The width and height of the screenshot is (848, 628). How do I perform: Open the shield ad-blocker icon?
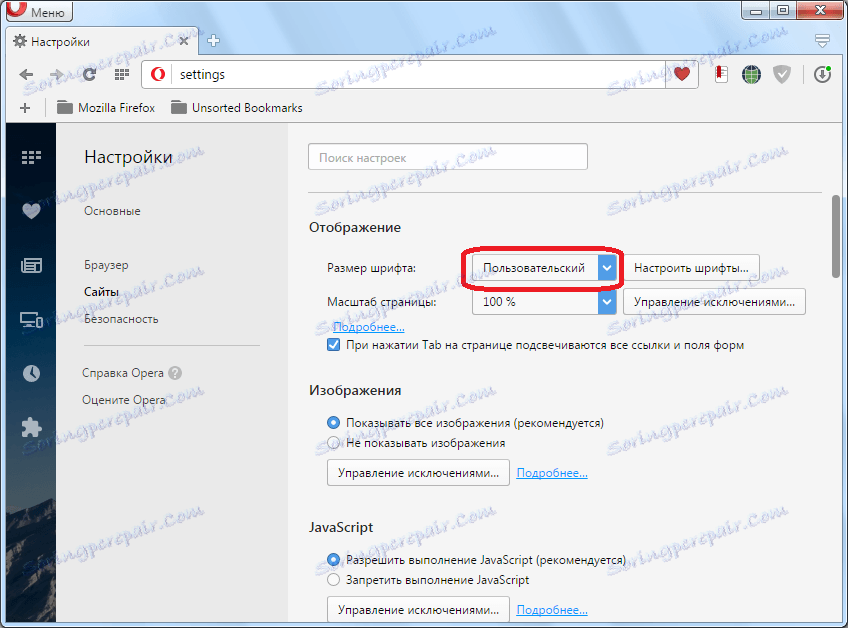[x=781, y=75]
